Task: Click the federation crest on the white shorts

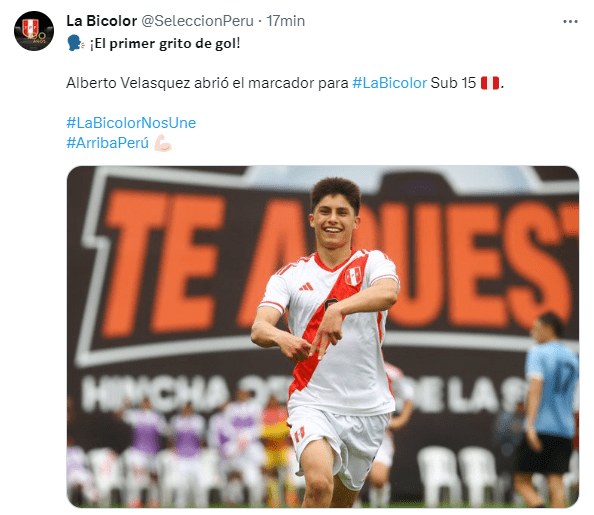Action: tap(299, 435)
